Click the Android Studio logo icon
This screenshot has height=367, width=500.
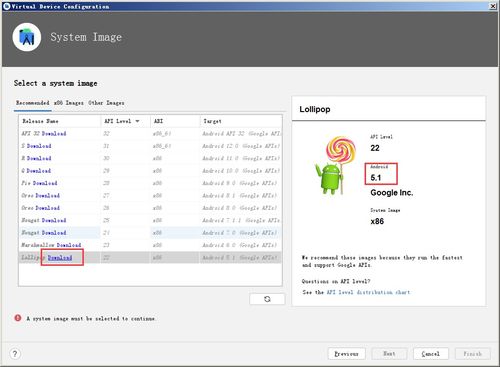27,37
